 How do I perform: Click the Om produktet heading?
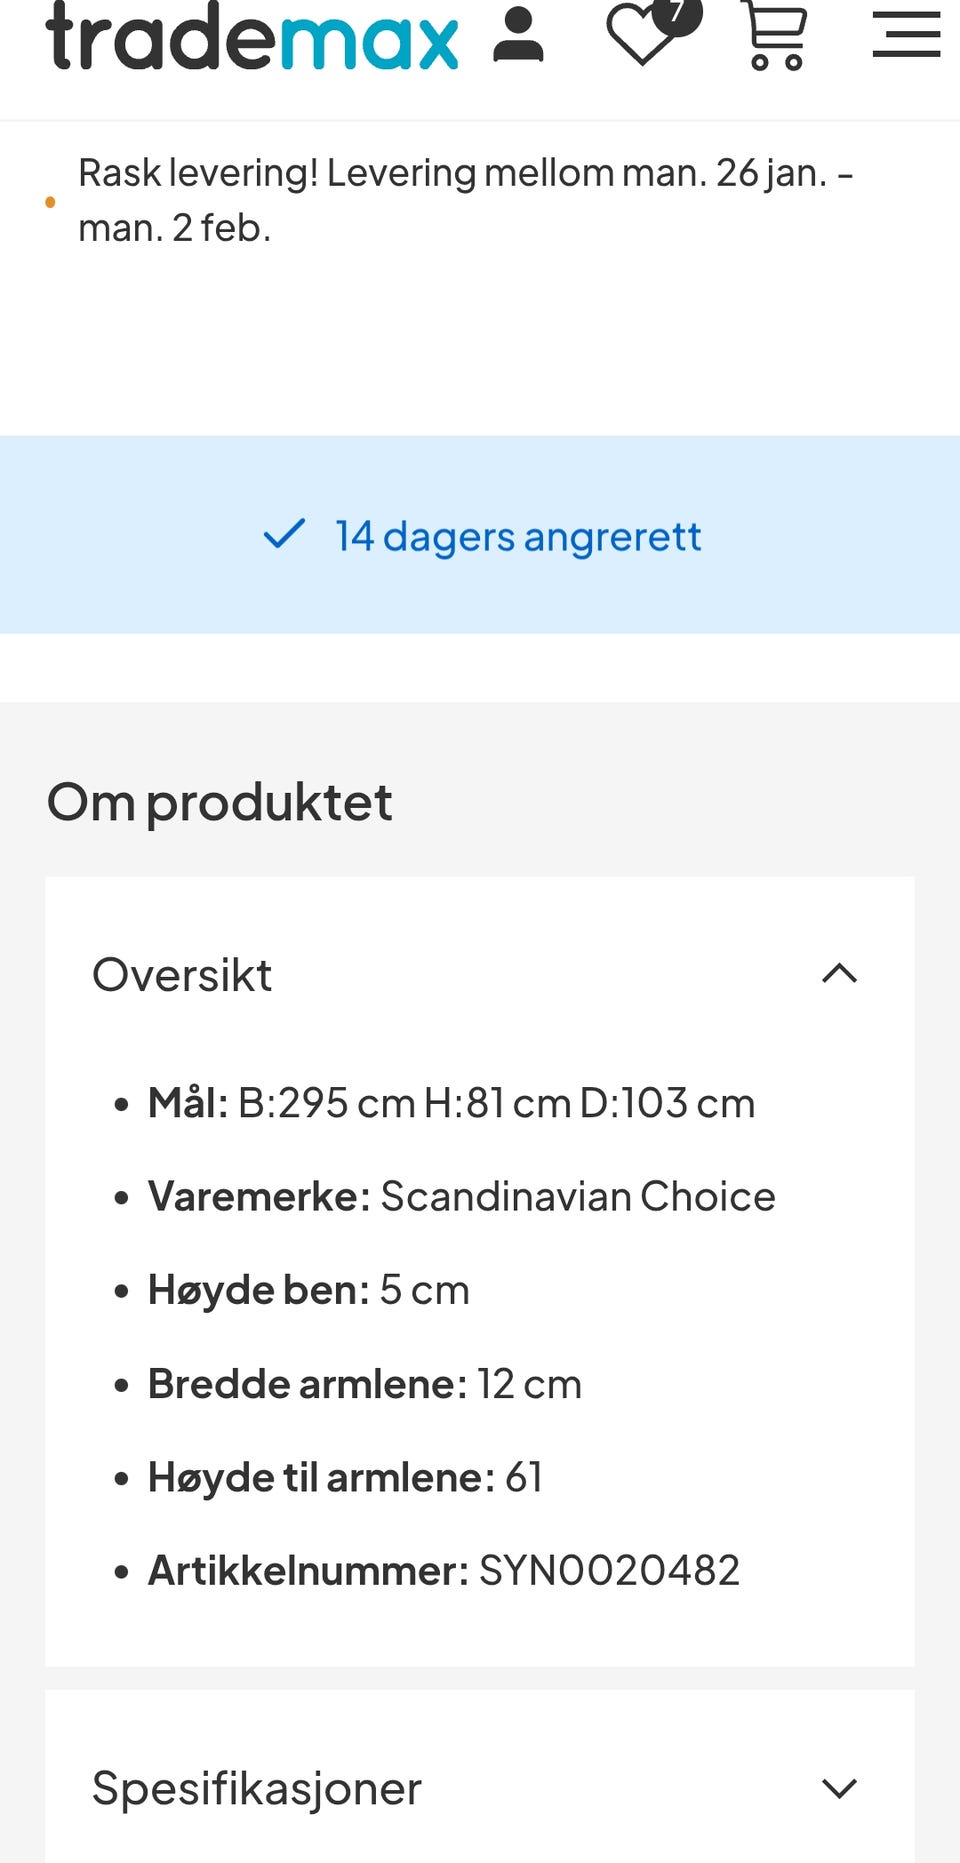219,800
